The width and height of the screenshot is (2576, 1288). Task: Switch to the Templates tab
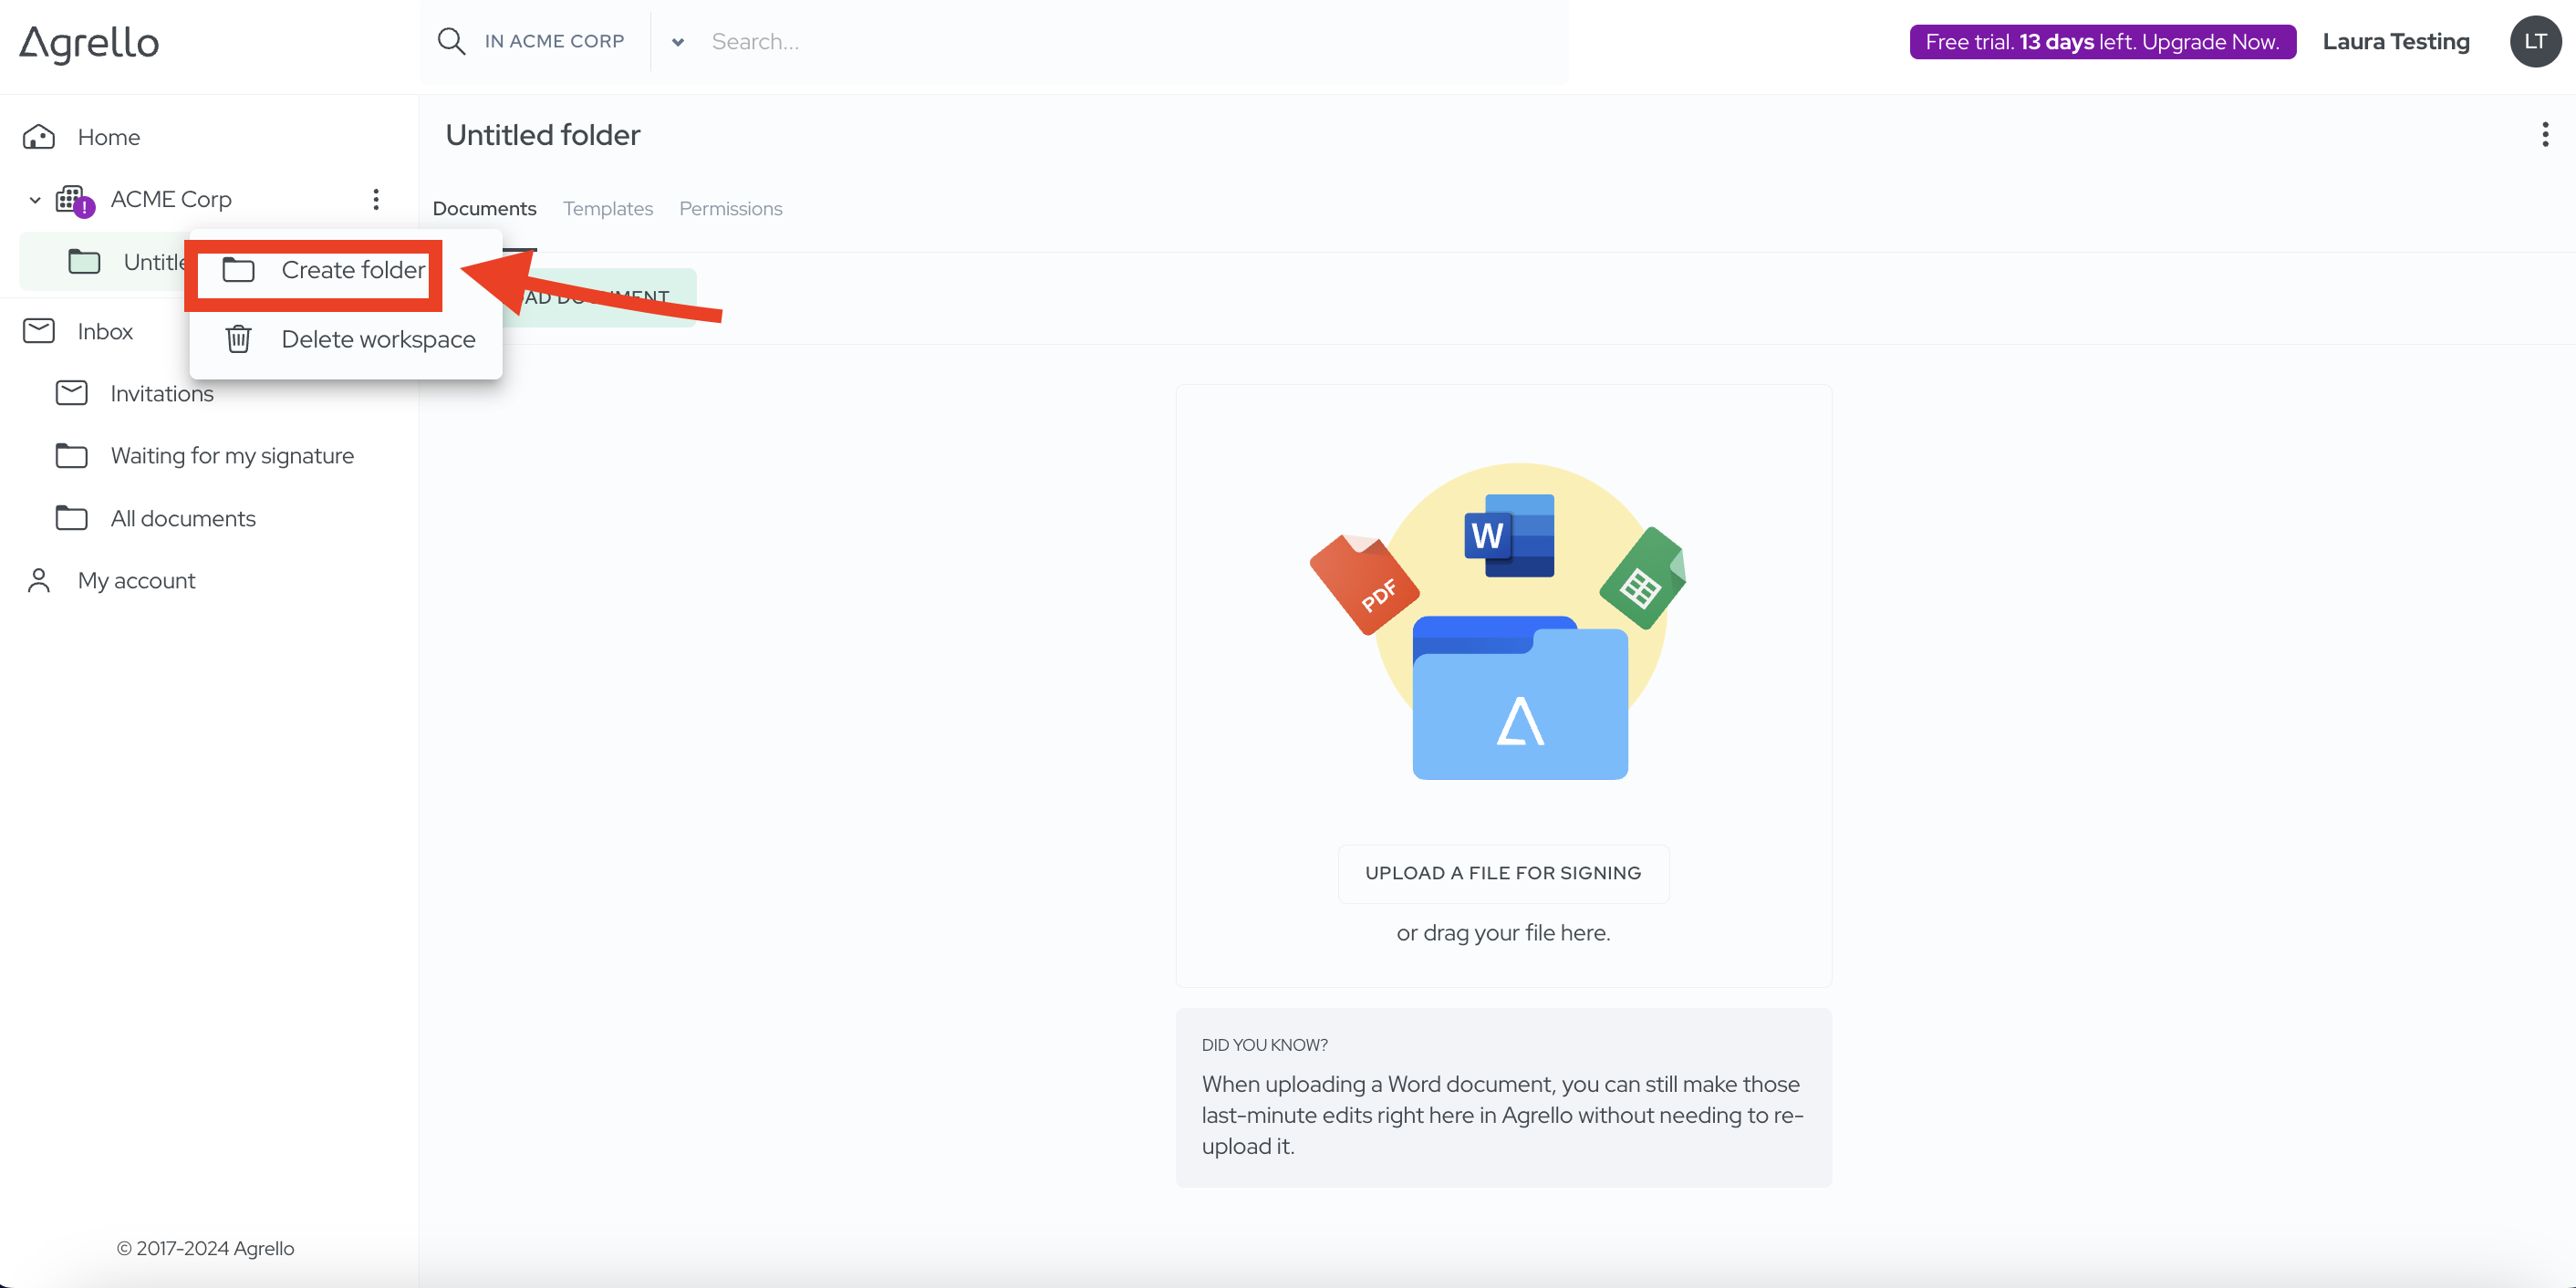[607, 208]
